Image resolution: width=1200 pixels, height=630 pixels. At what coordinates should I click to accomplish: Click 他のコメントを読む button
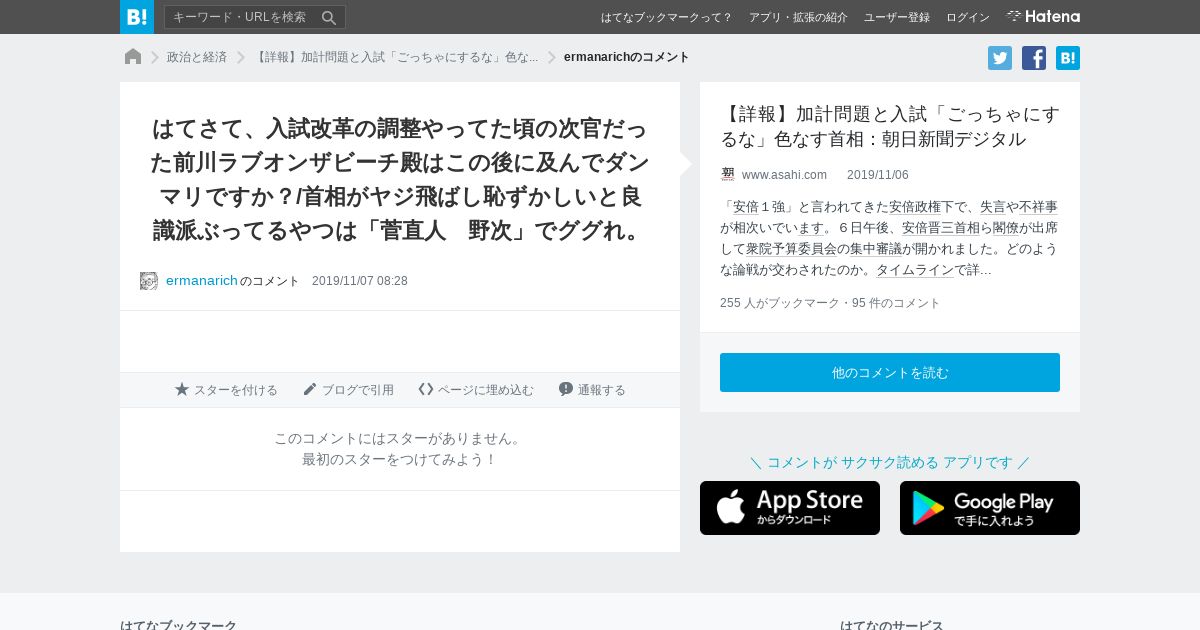point(890,372)
